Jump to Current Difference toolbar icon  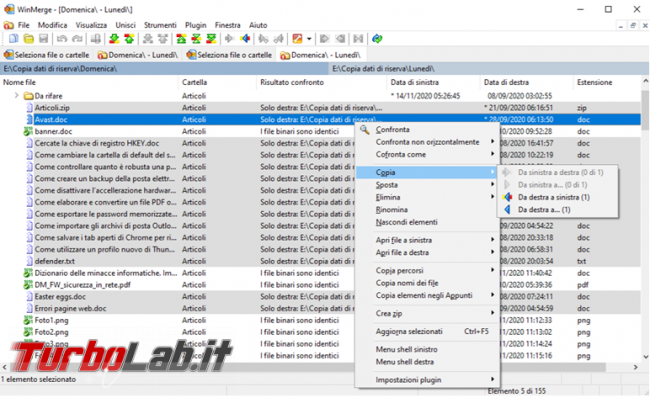[x=196, y=39]
